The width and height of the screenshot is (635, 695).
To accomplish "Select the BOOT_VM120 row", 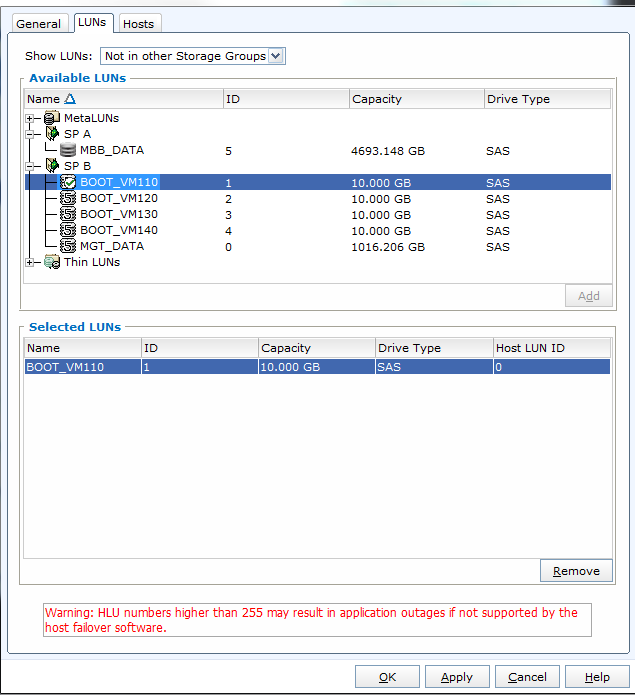I will pyautogui.click(x=318, y=198).
